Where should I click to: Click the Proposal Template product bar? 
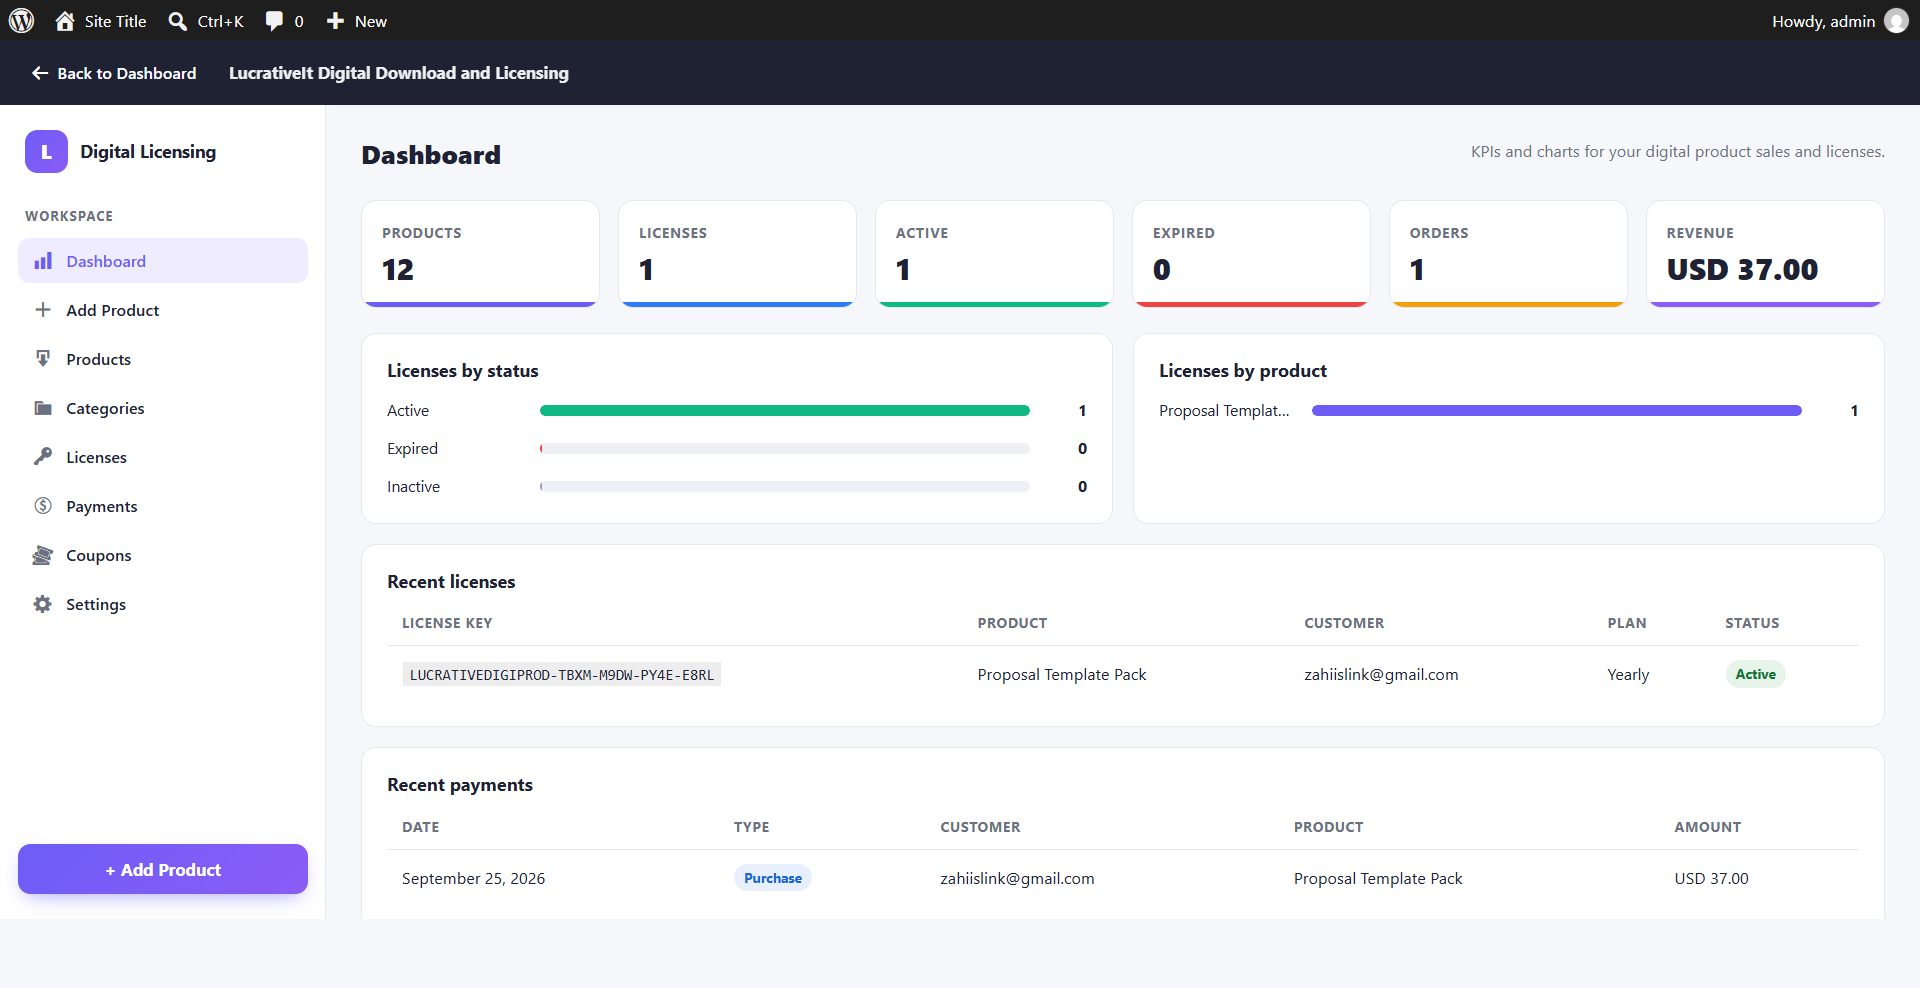(1557, 410)
